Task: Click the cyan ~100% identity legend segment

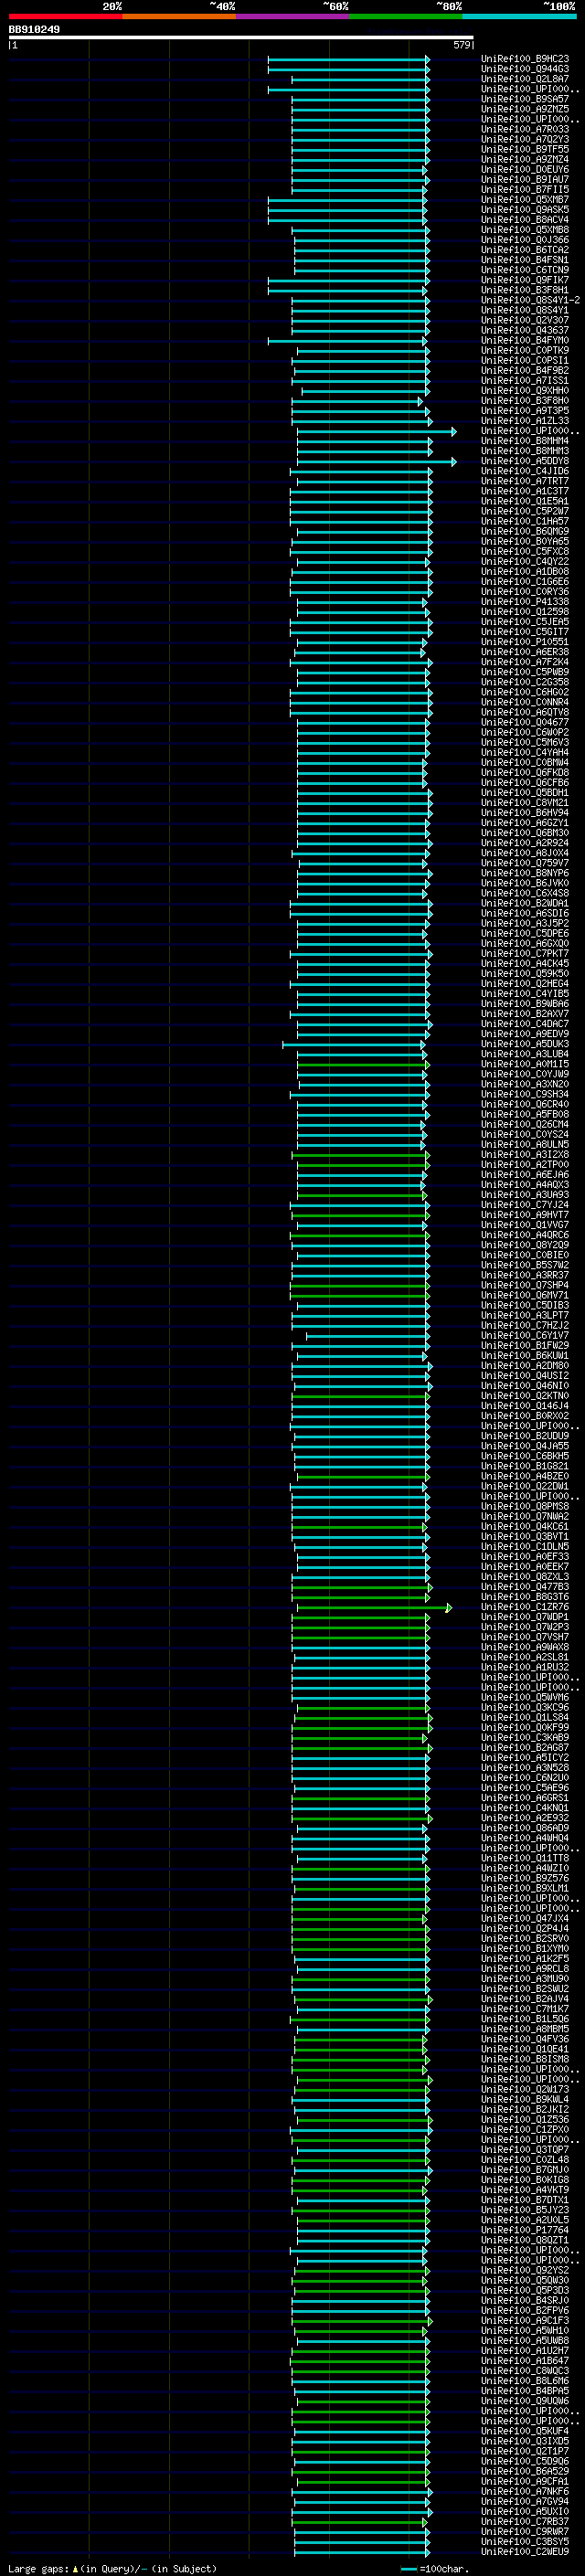Action: coord(519,16)
